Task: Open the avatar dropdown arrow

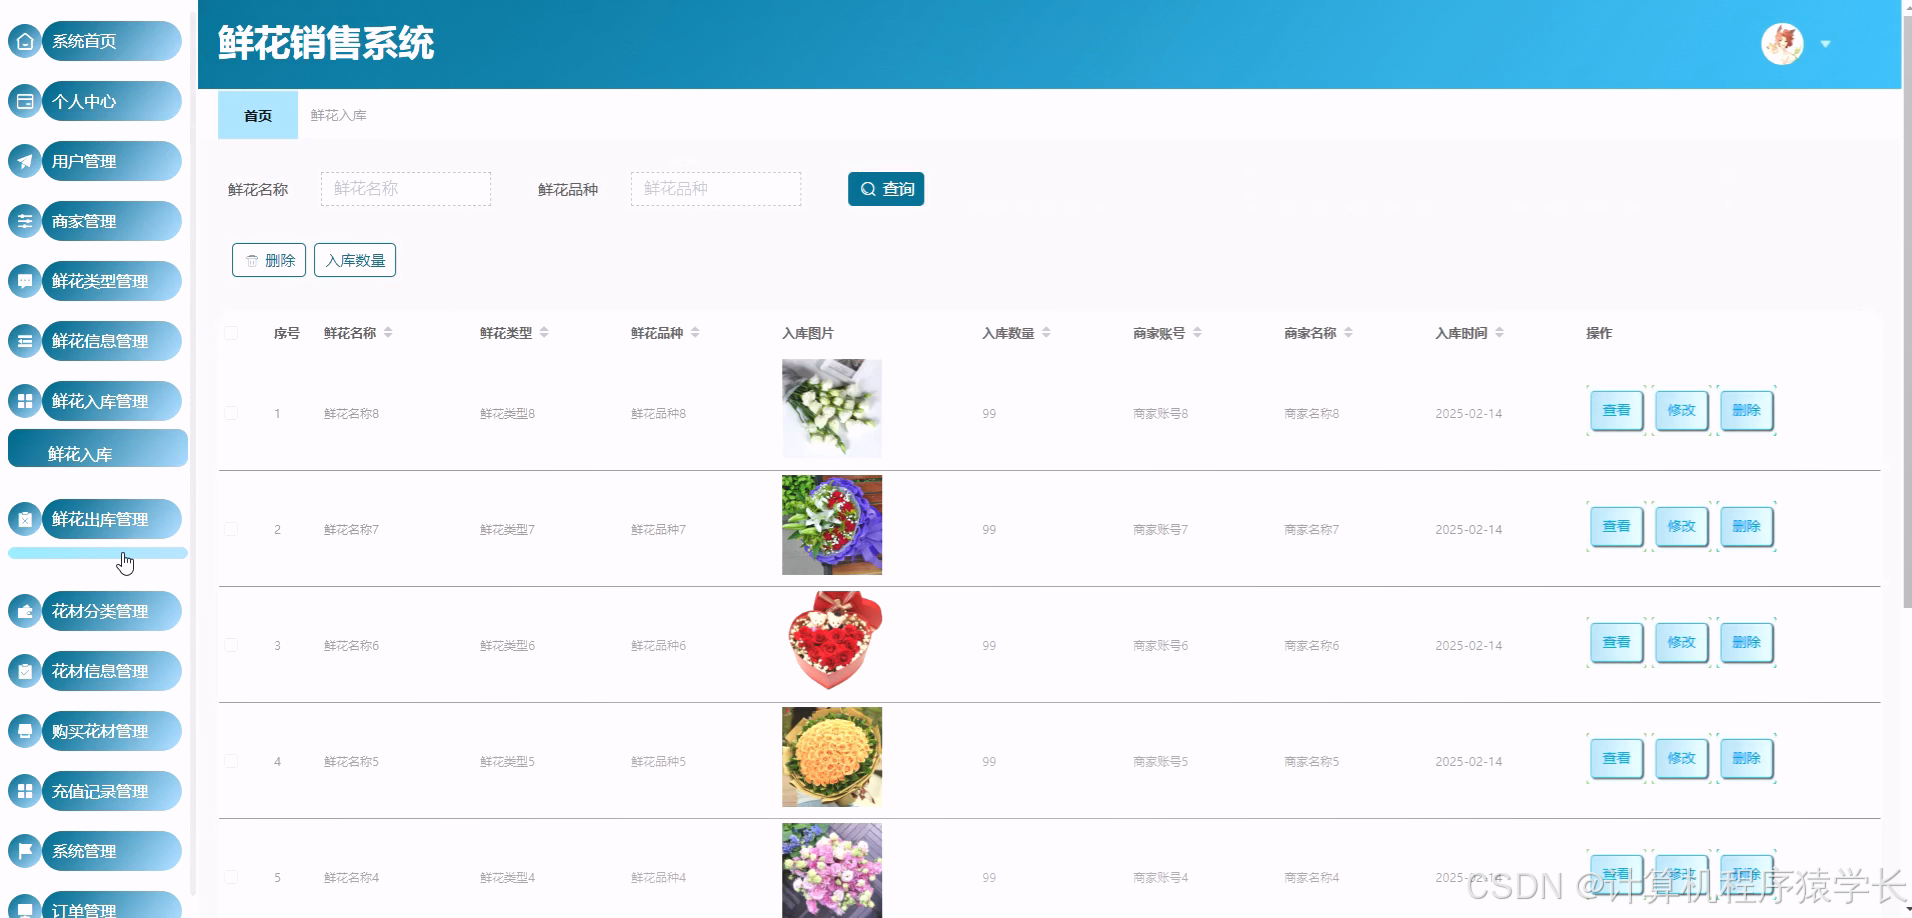Action: click(x=1826, y=44)
